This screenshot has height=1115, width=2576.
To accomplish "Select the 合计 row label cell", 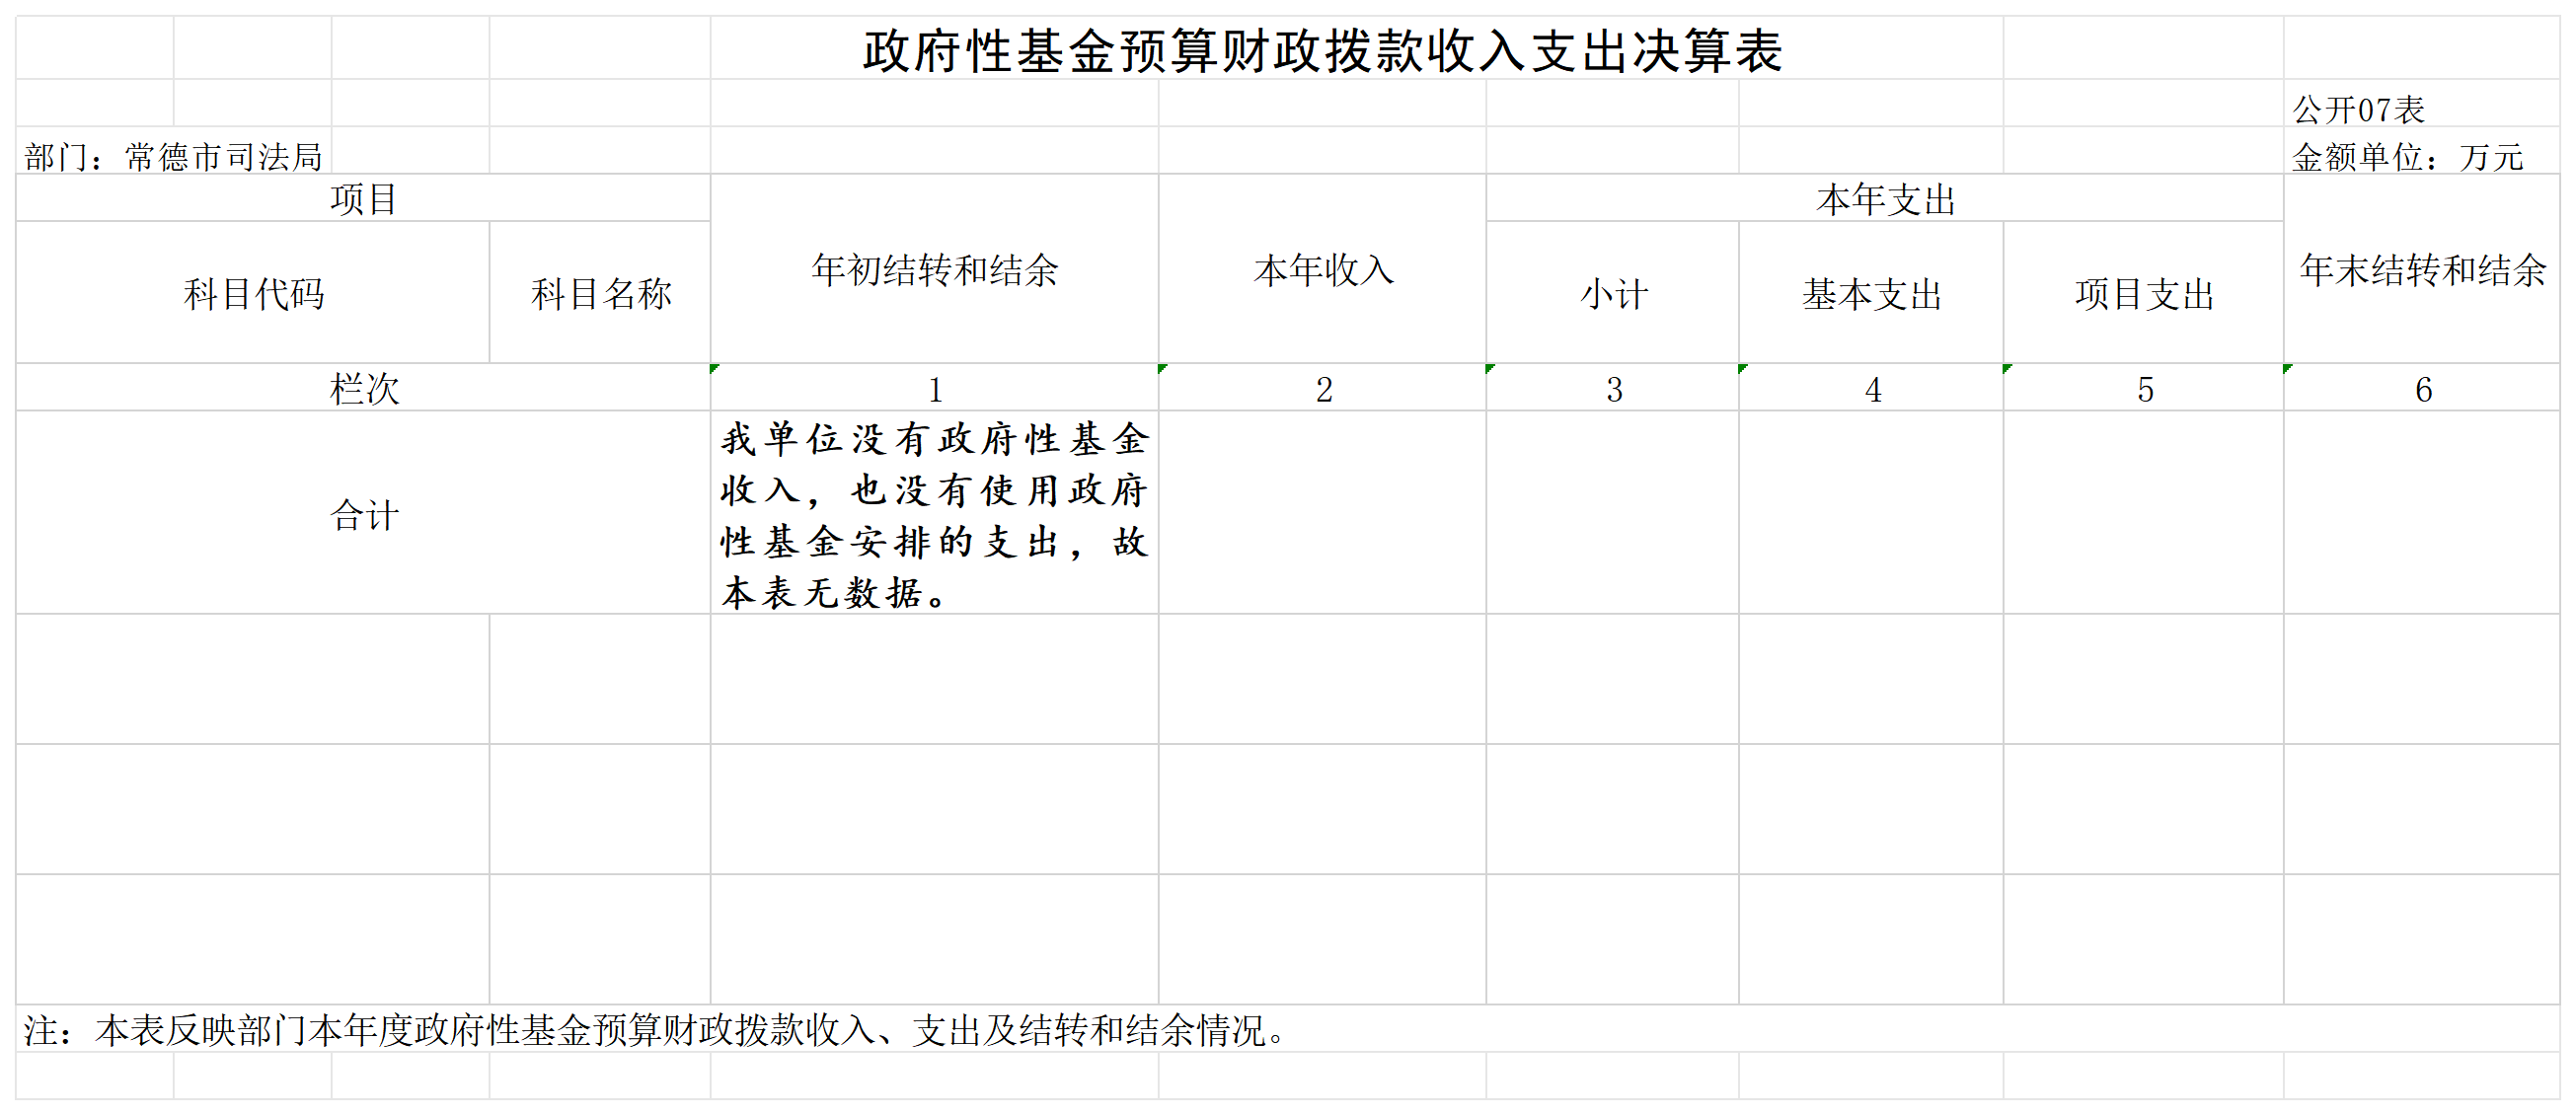I will (363, 514).
